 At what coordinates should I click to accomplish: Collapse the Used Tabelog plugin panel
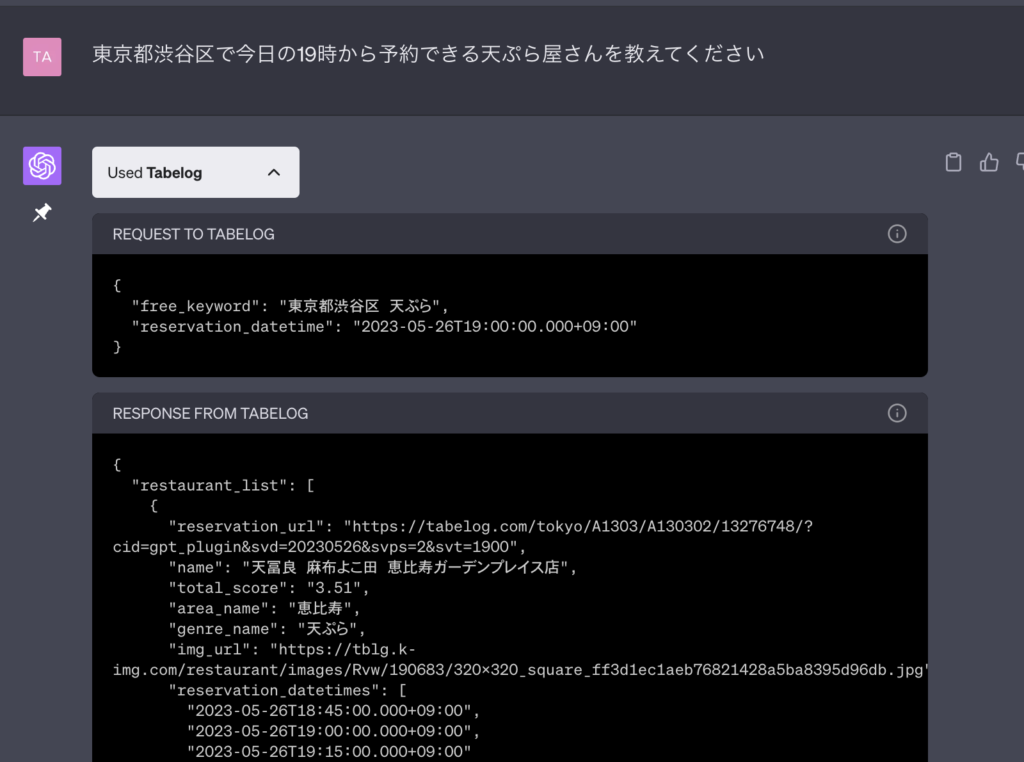pyautogui.click(x=195, y=172)
